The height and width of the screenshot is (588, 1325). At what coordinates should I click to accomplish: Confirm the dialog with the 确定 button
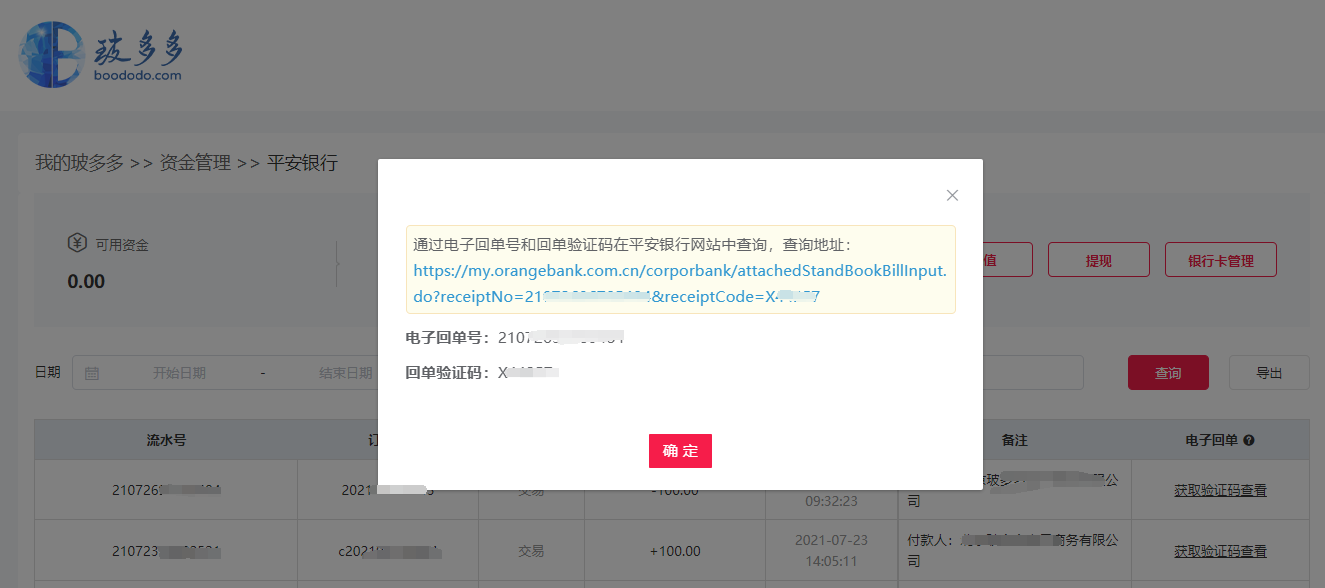click(680, 451)
